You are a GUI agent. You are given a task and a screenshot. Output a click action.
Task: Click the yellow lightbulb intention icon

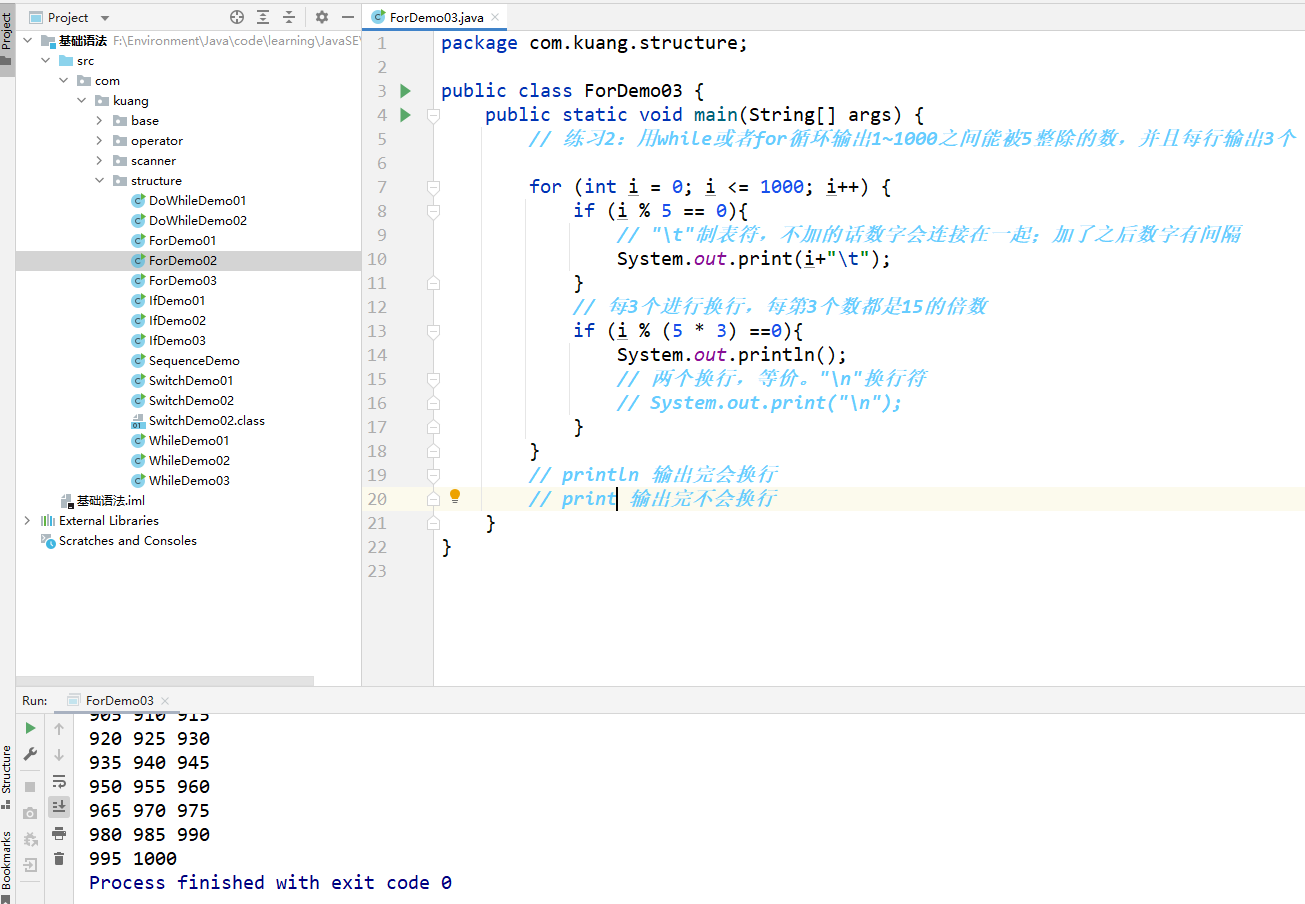tap(455, 496)
